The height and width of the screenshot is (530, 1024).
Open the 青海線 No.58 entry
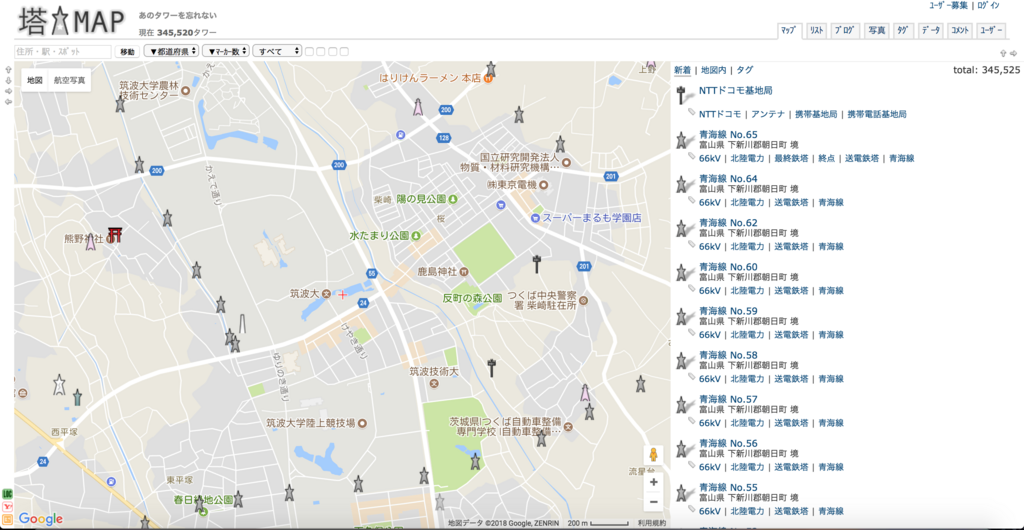pyautogui.click(x=728, y=354)
